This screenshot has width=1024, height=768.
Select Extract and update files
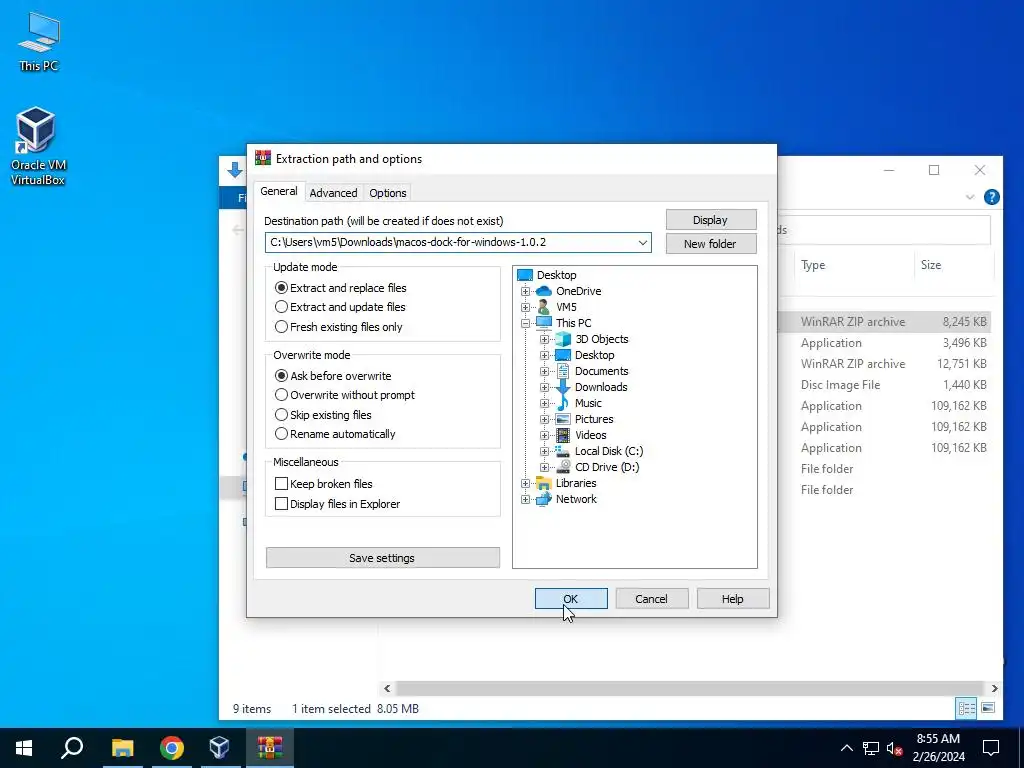point(340,307)
